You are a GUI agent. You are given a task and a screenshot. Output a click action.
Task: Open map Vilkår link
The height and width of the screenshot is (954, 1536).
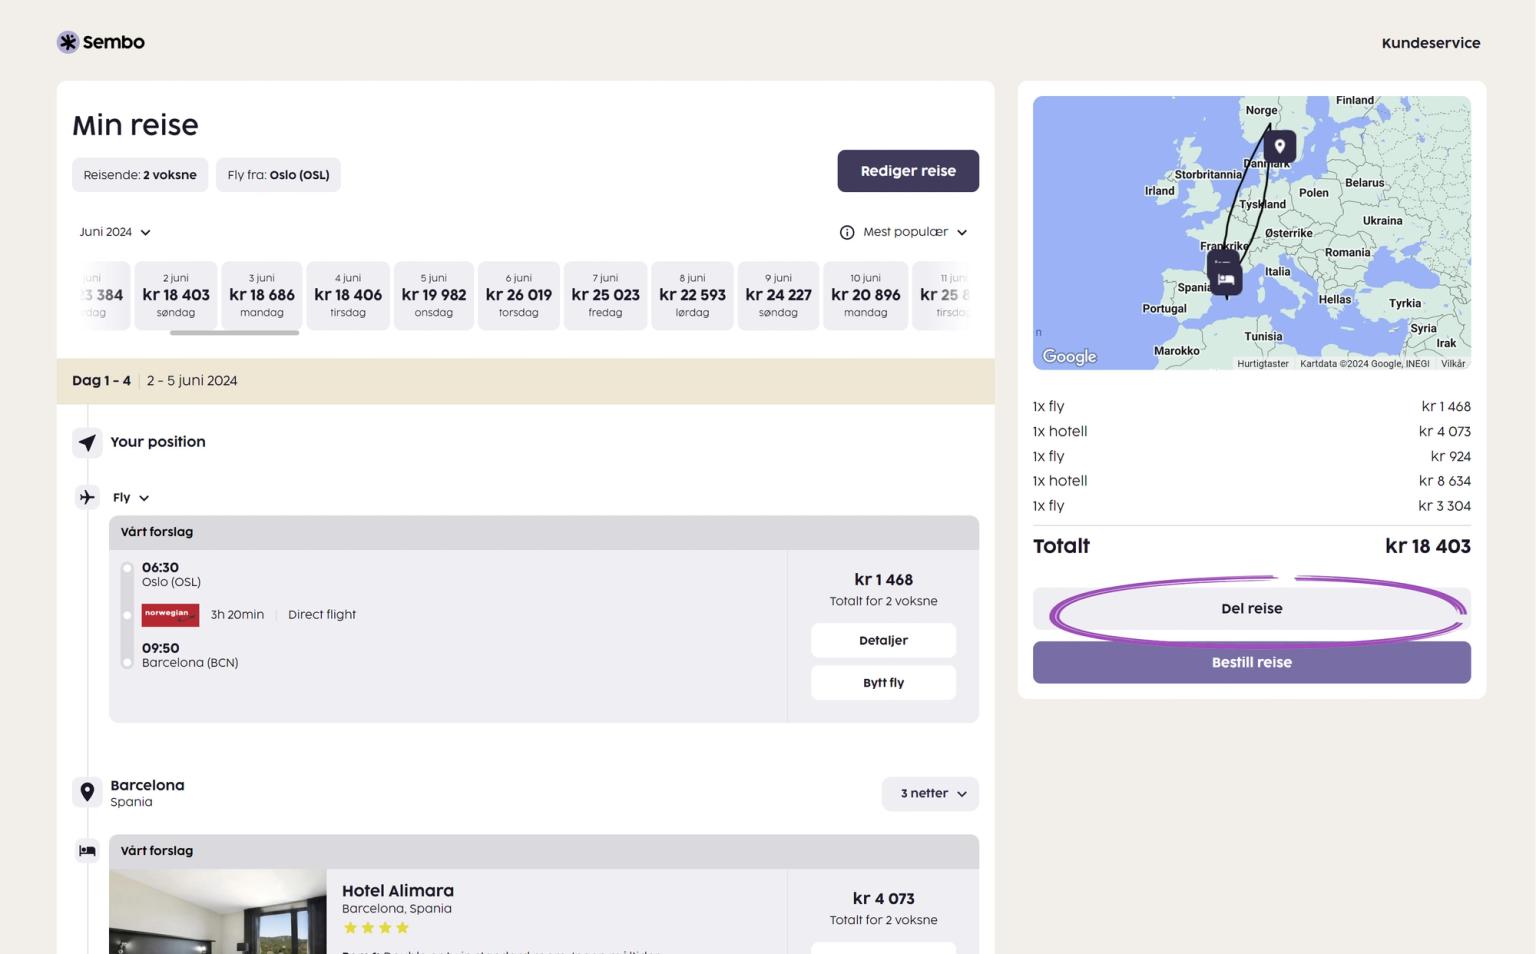point(1453,364)
